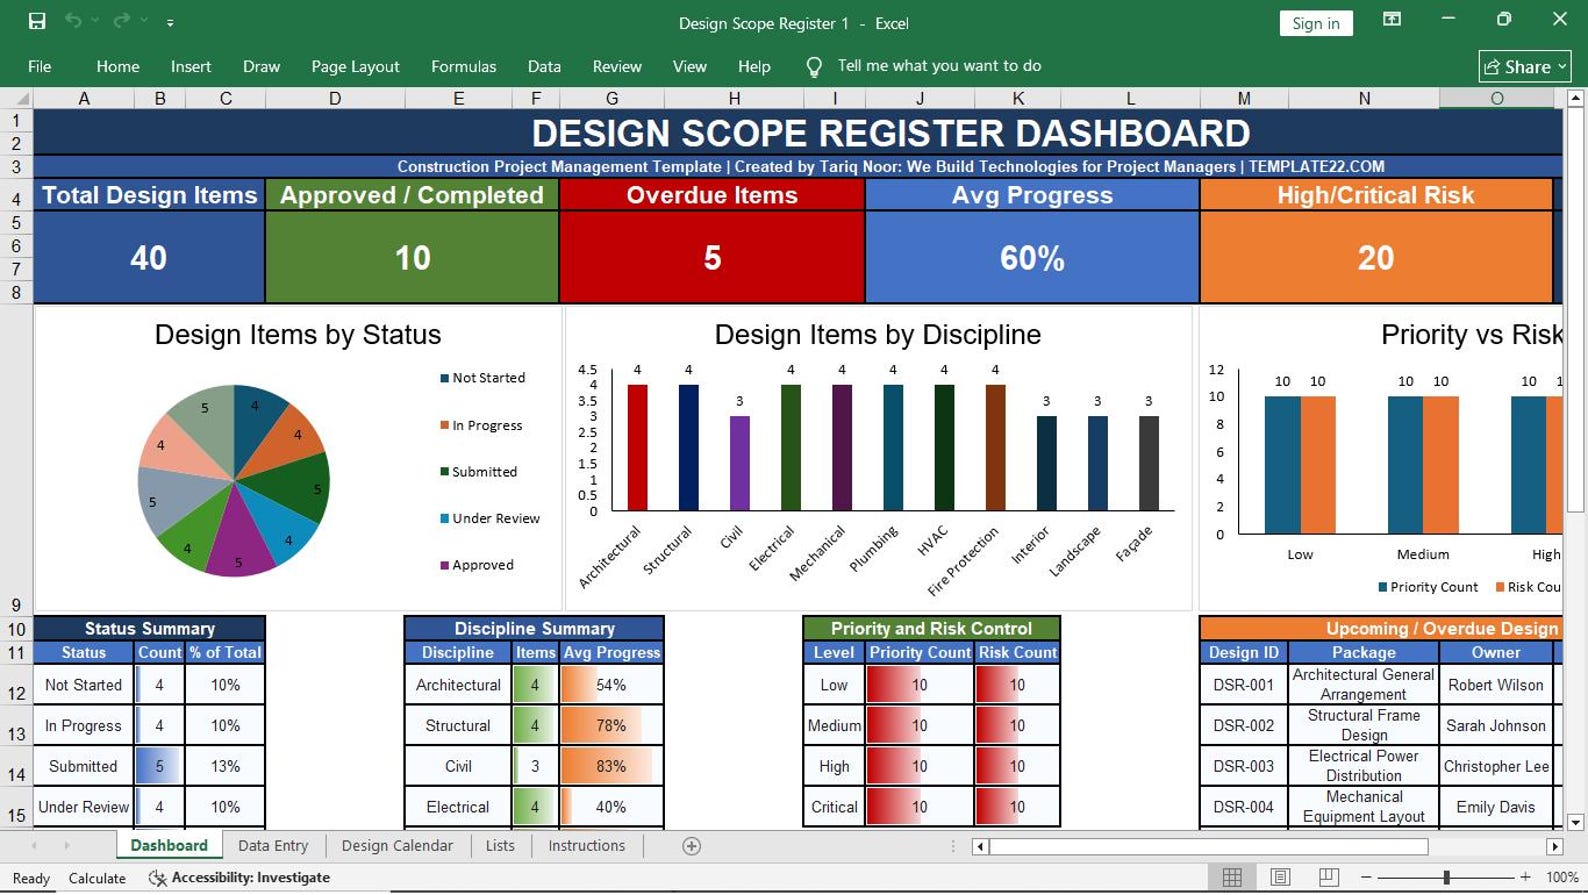
Task: Click the zoom in plus icon
Action: pos(1525,877)
